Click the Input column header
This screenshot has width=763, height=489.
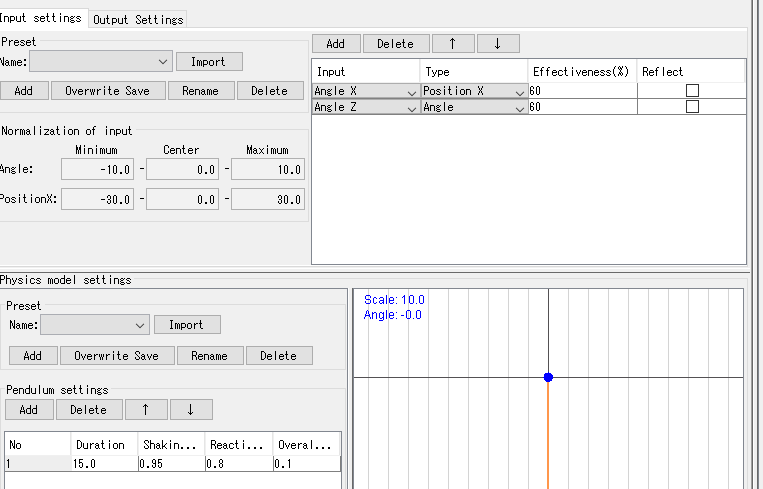365,72
